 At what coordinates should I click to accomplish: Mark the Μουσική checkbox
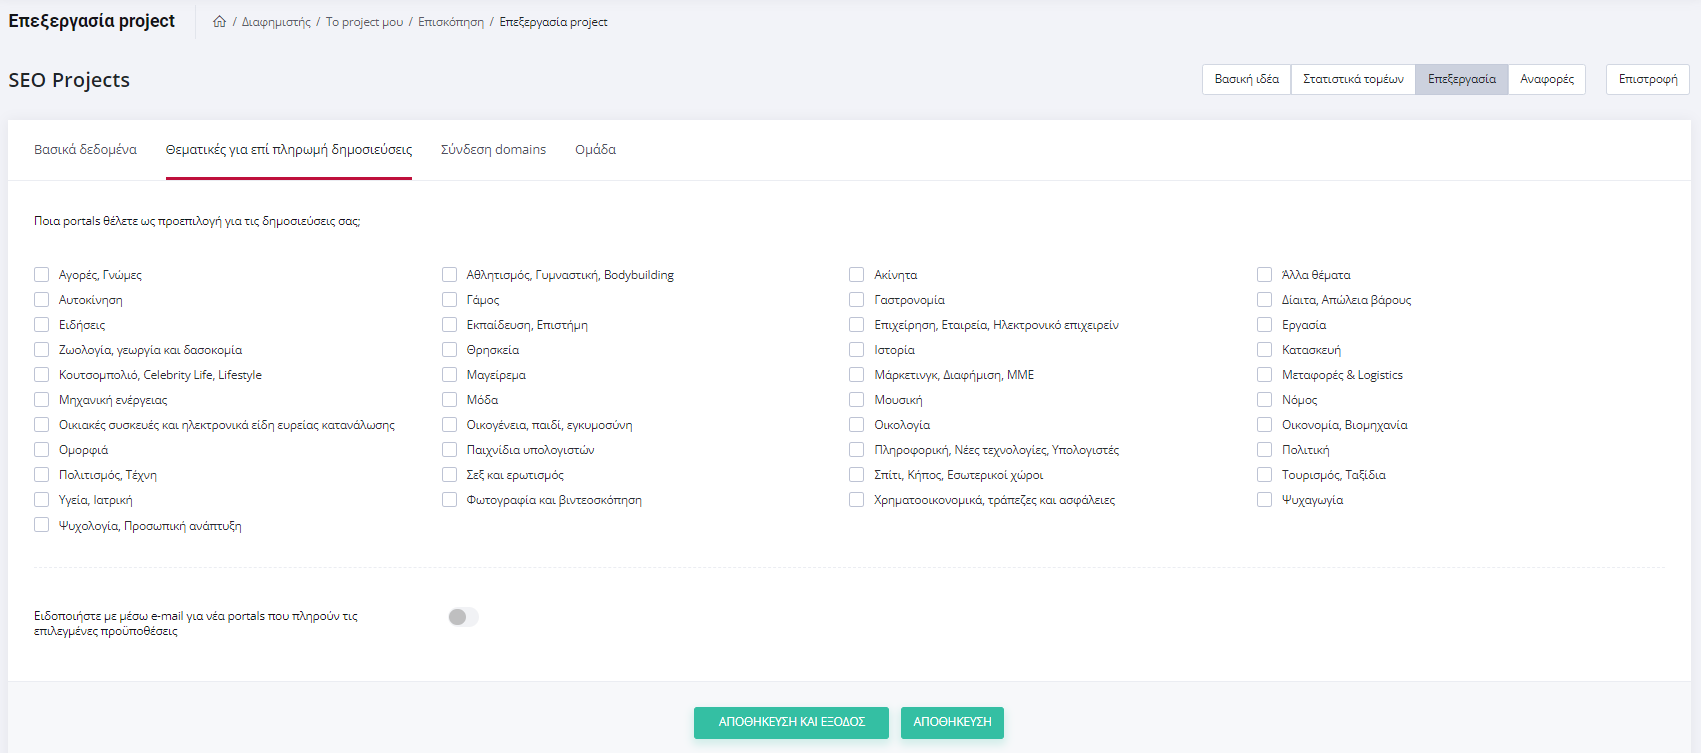coord(857,400)
